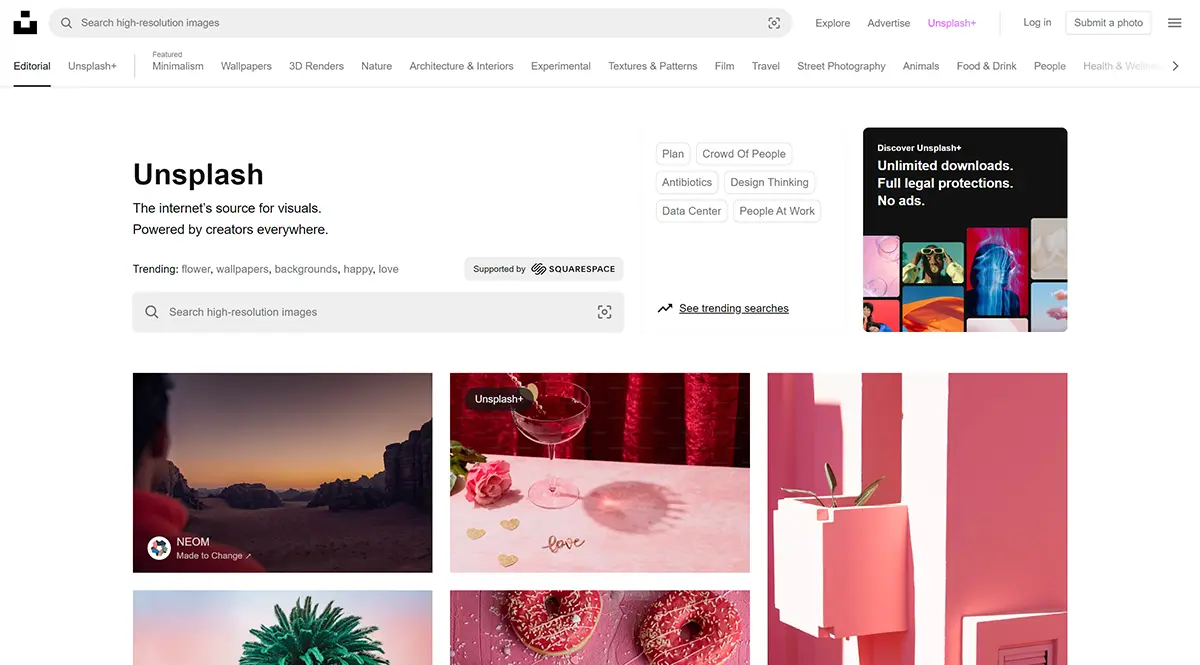The height and width of the screenshot is (665, 1200).
Task: Click trending term wallpapers
Action: (x=242, y=269)
